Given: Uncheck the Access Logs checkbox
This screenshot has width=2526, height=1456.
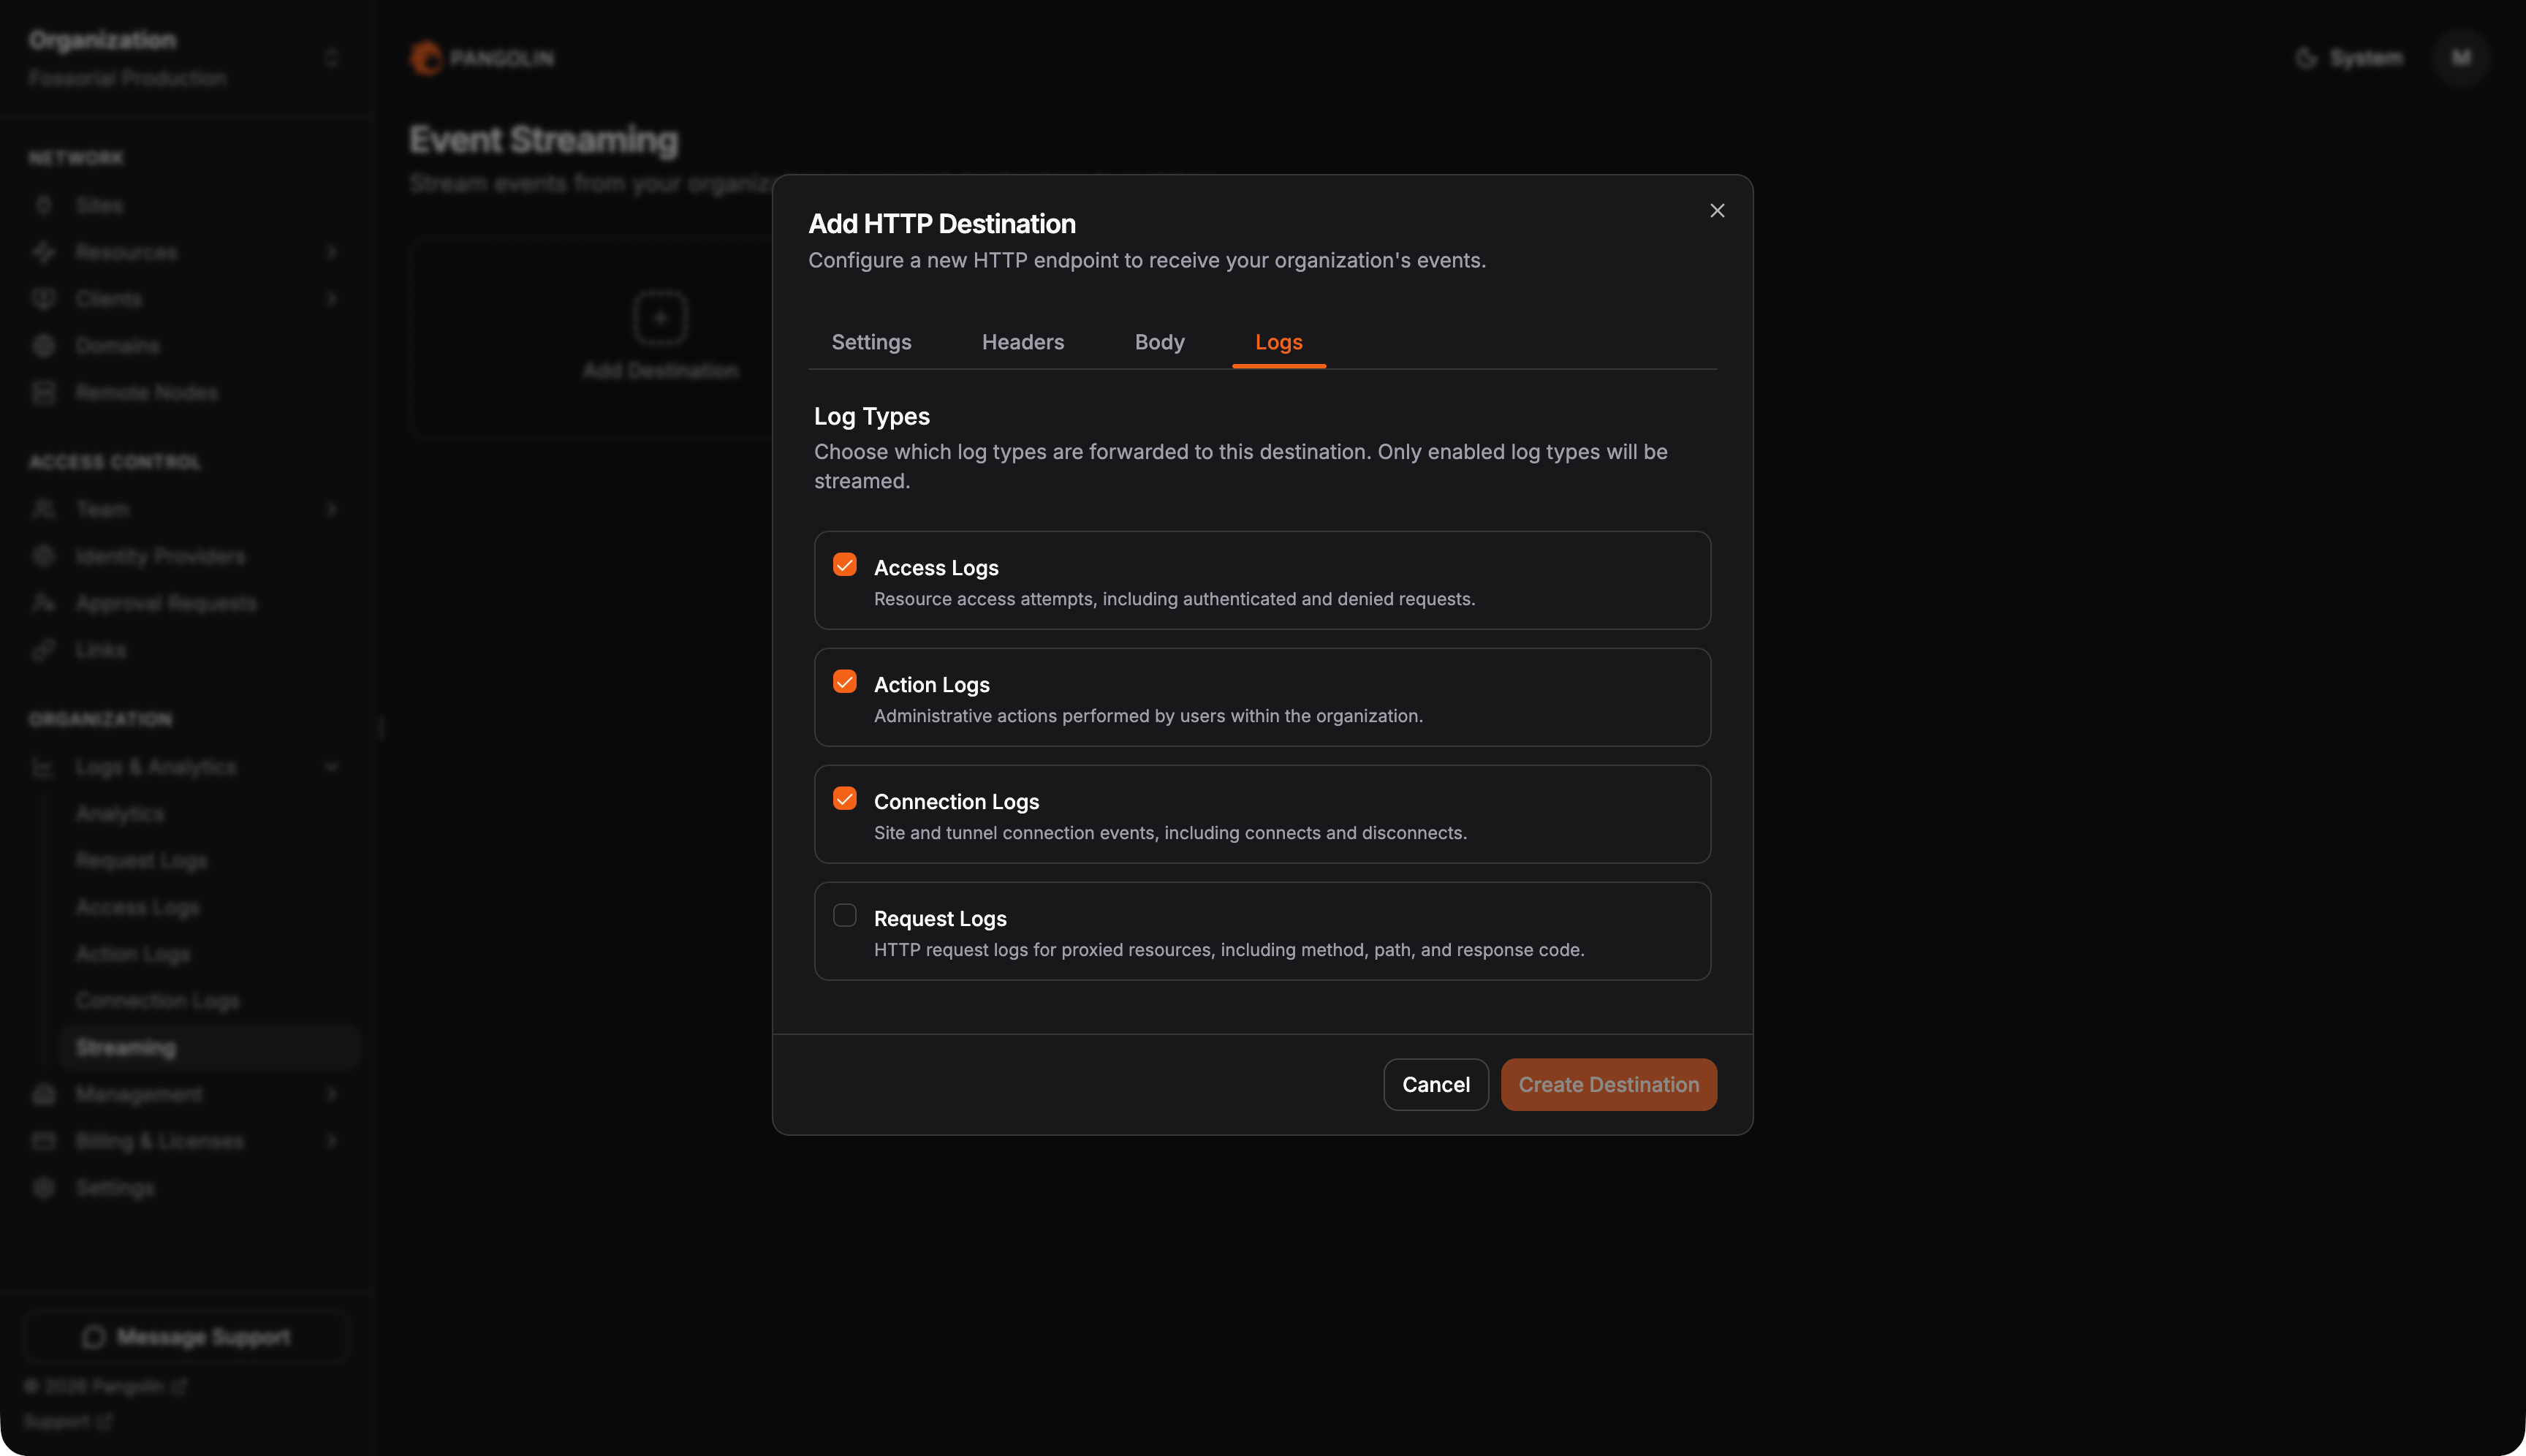Looking at the screenshot, I should click(x=845, y=565).
